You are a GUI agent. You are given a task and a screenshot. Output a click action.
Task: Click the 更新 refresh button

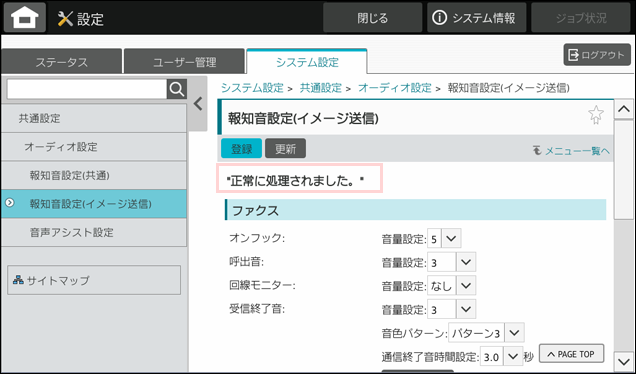(286, 149)
